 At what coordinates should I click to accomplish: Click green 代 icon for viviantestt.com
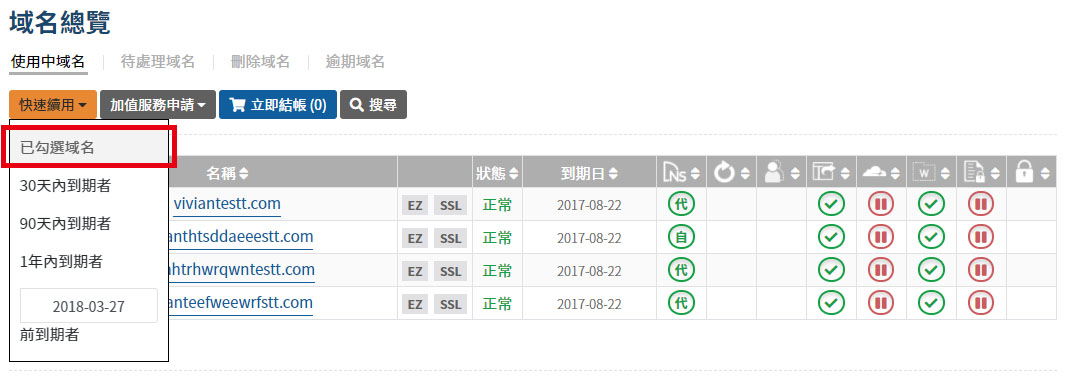point(681,204)
